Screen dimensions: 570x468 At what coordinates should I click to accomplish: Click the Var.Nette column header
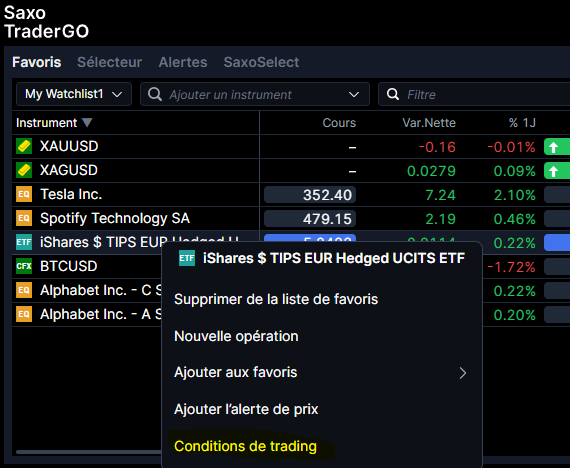[429, 123]
